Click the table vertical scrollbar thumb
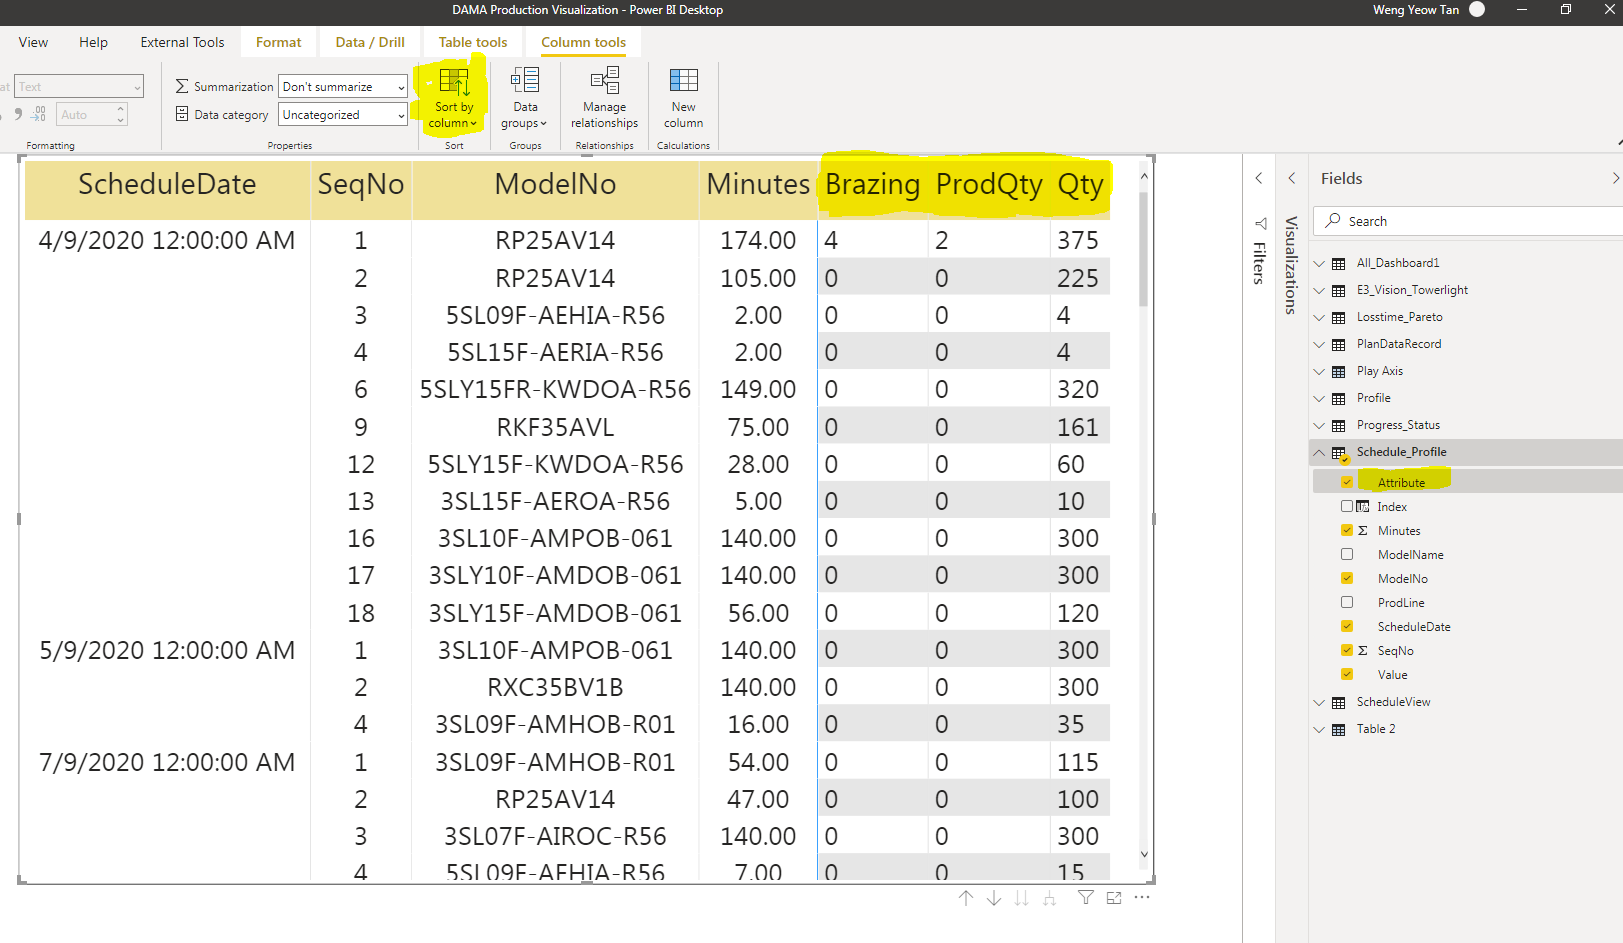1623x943 pixels. [1144, 249]
